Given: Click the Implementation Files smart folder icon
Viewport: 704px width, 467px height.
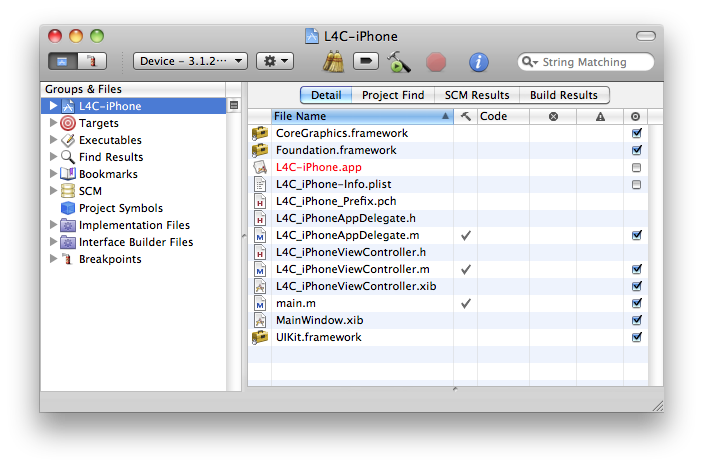Looking at the screenshot, I should tap(68, 225).
